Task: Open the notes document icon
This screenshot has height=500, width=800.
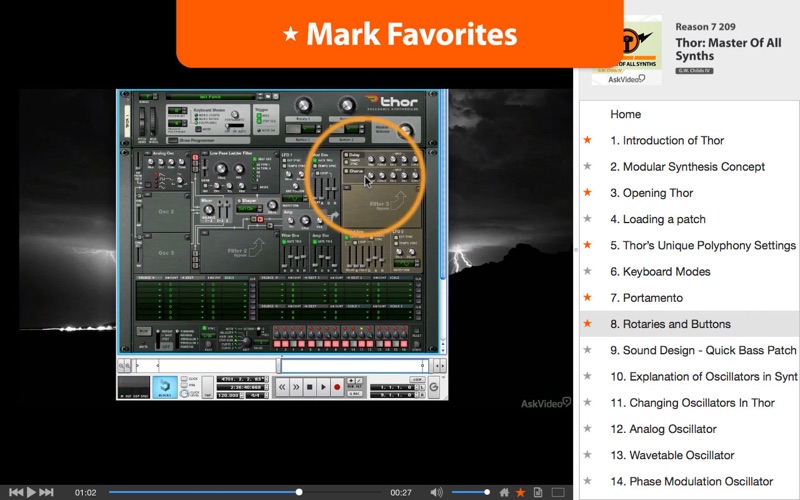Action: click(538, 492)
